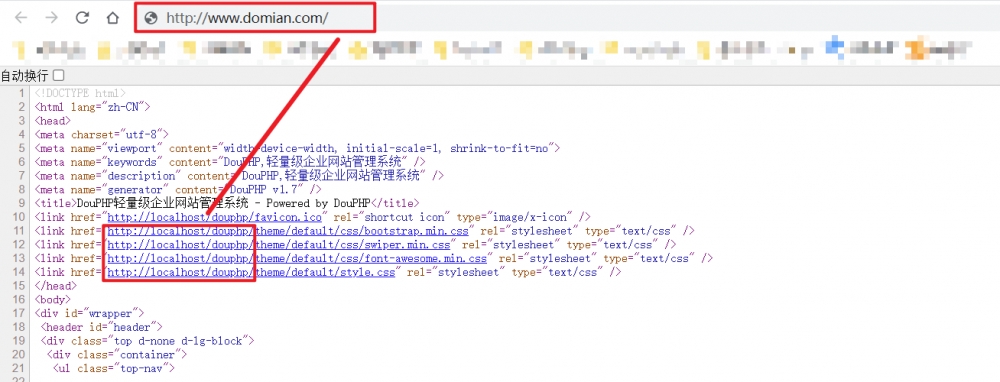Click the www.domian.com address bar
1000x382 pixels.
(x=254, y=18)
